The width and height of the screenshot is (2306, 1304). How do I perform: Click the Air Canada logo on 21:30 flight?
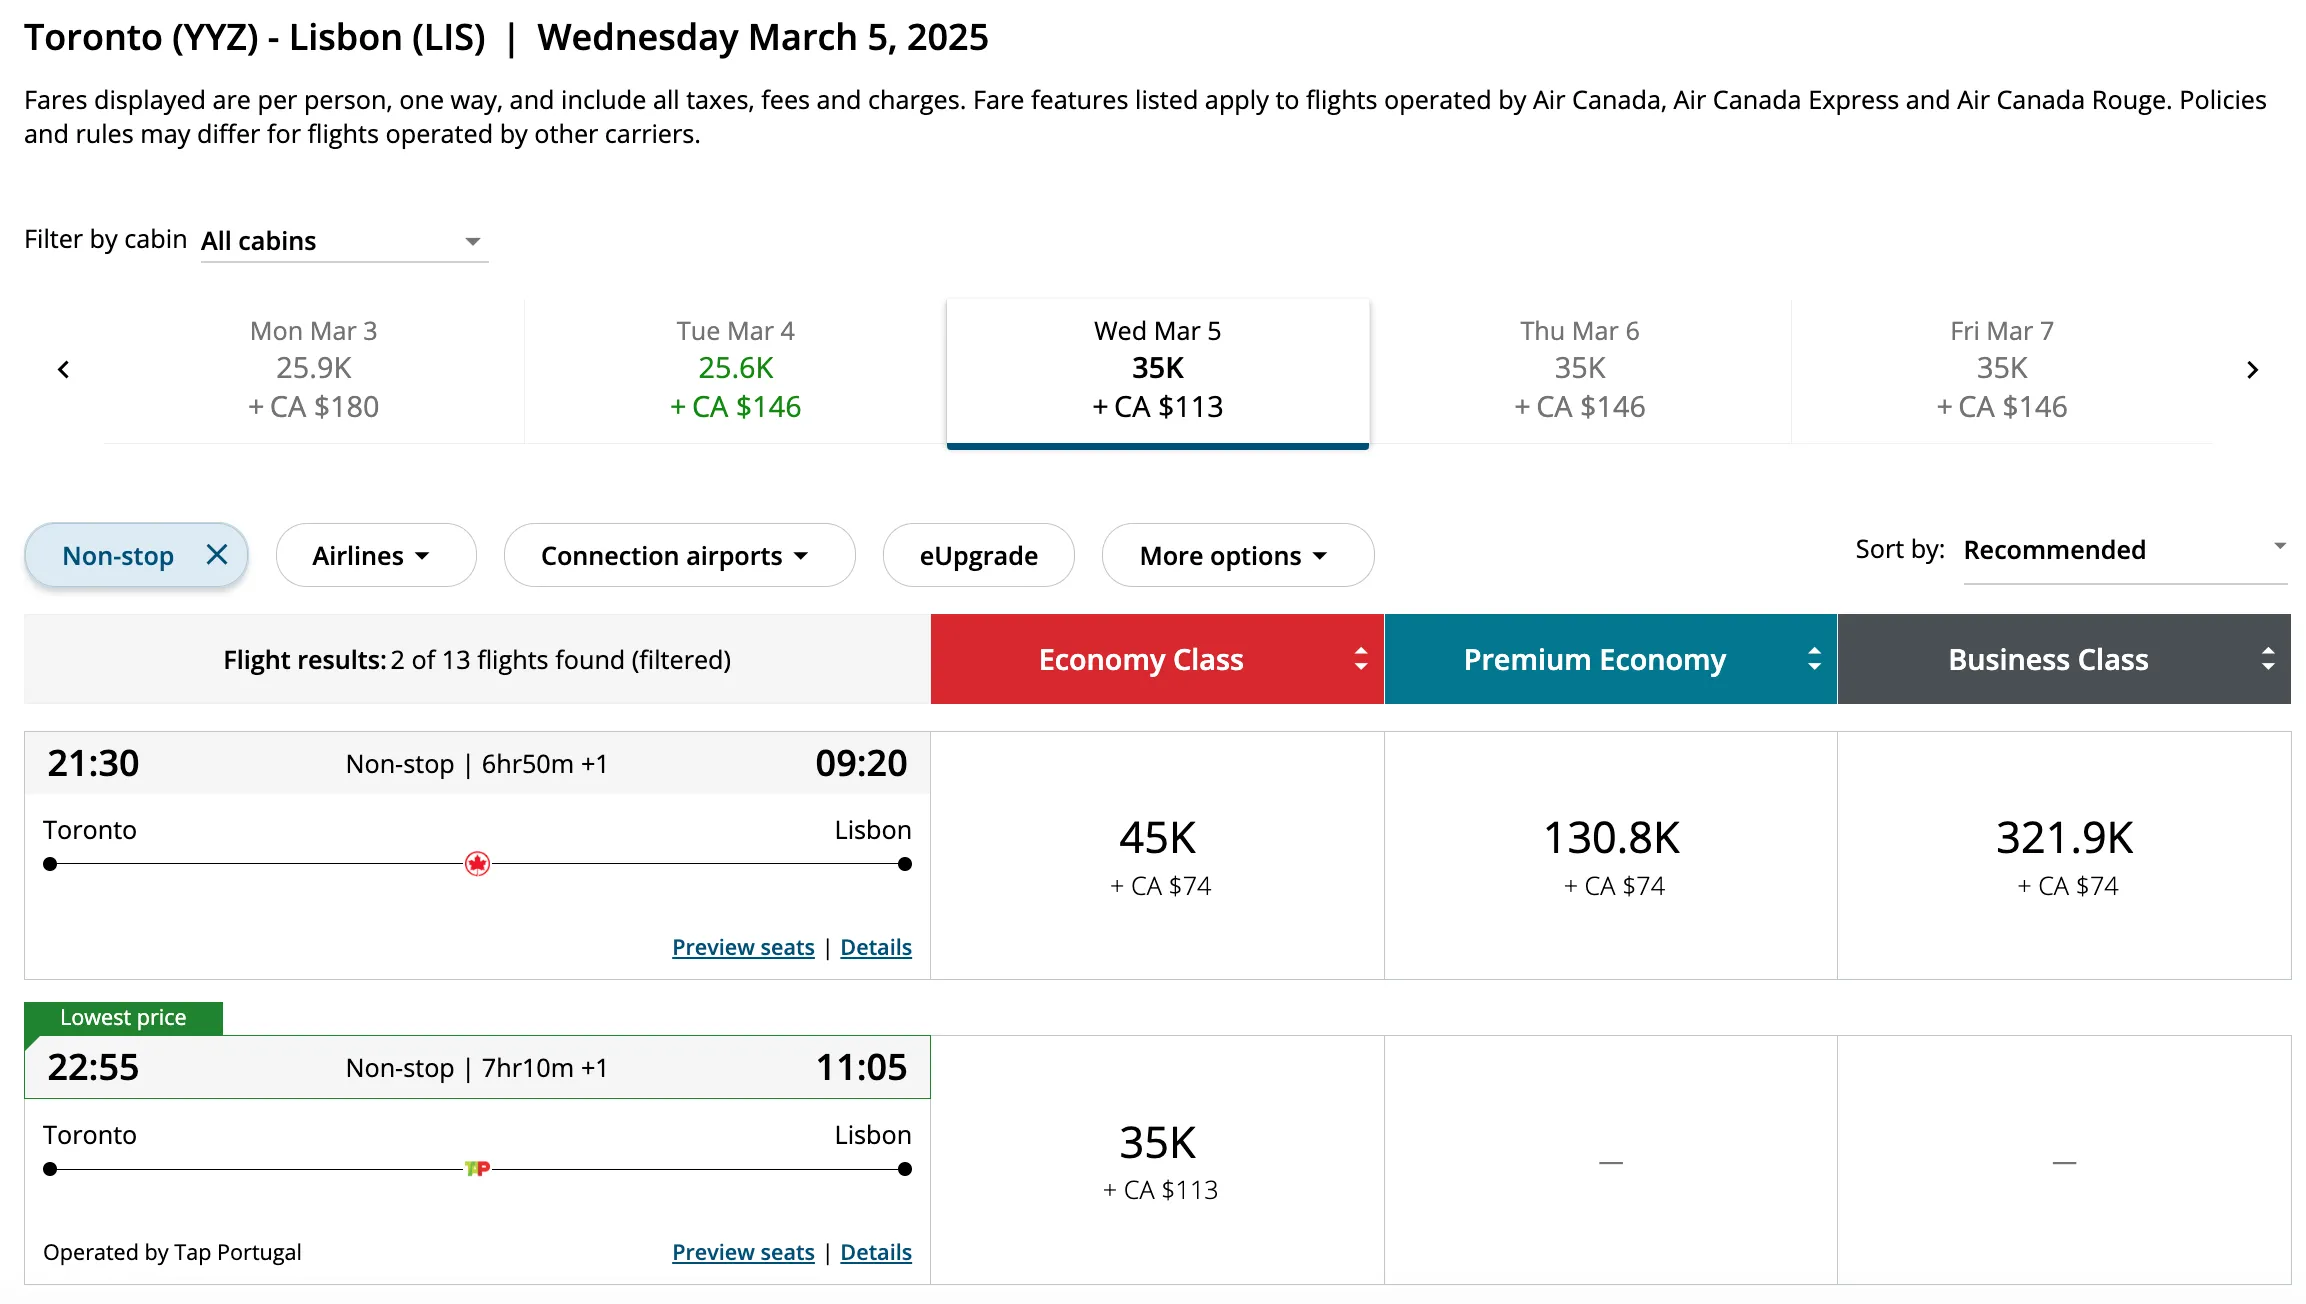477,864
